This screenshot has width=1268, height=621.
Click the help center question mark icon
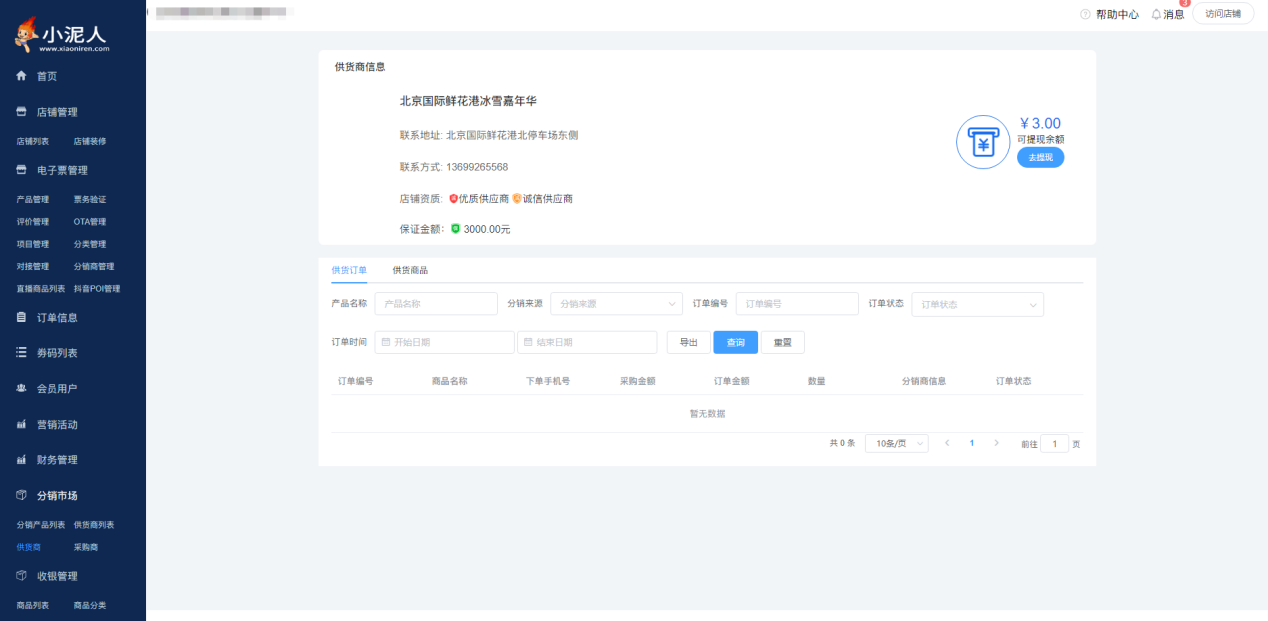[1085, 14]
